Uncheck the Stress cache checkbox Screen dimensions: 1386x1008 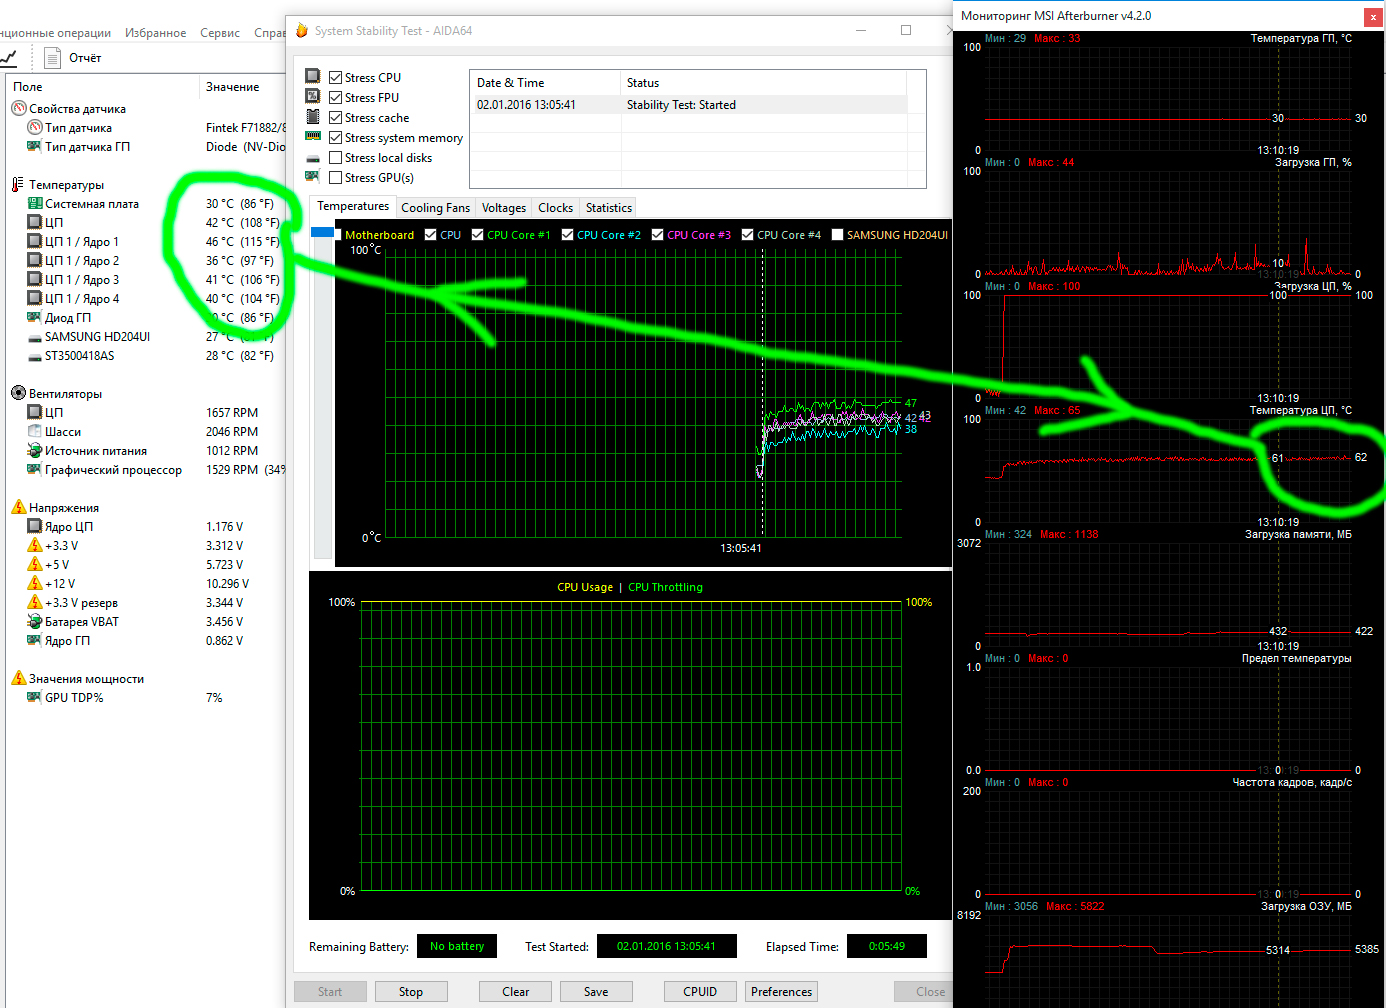(336, 118)
